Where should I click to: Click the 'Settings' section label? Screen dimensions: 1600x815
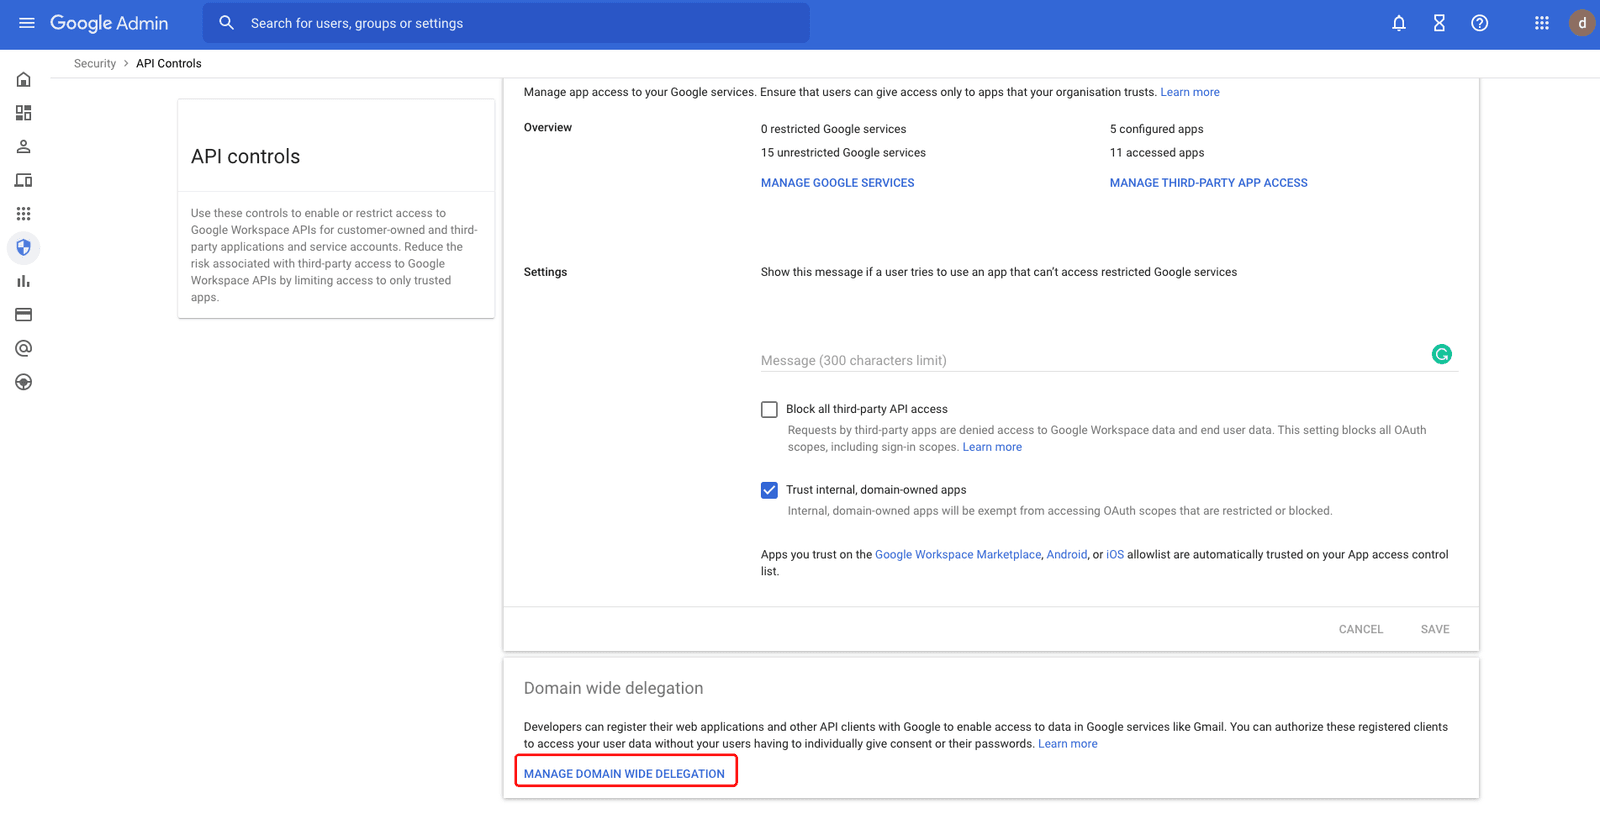tap(546, 272)
